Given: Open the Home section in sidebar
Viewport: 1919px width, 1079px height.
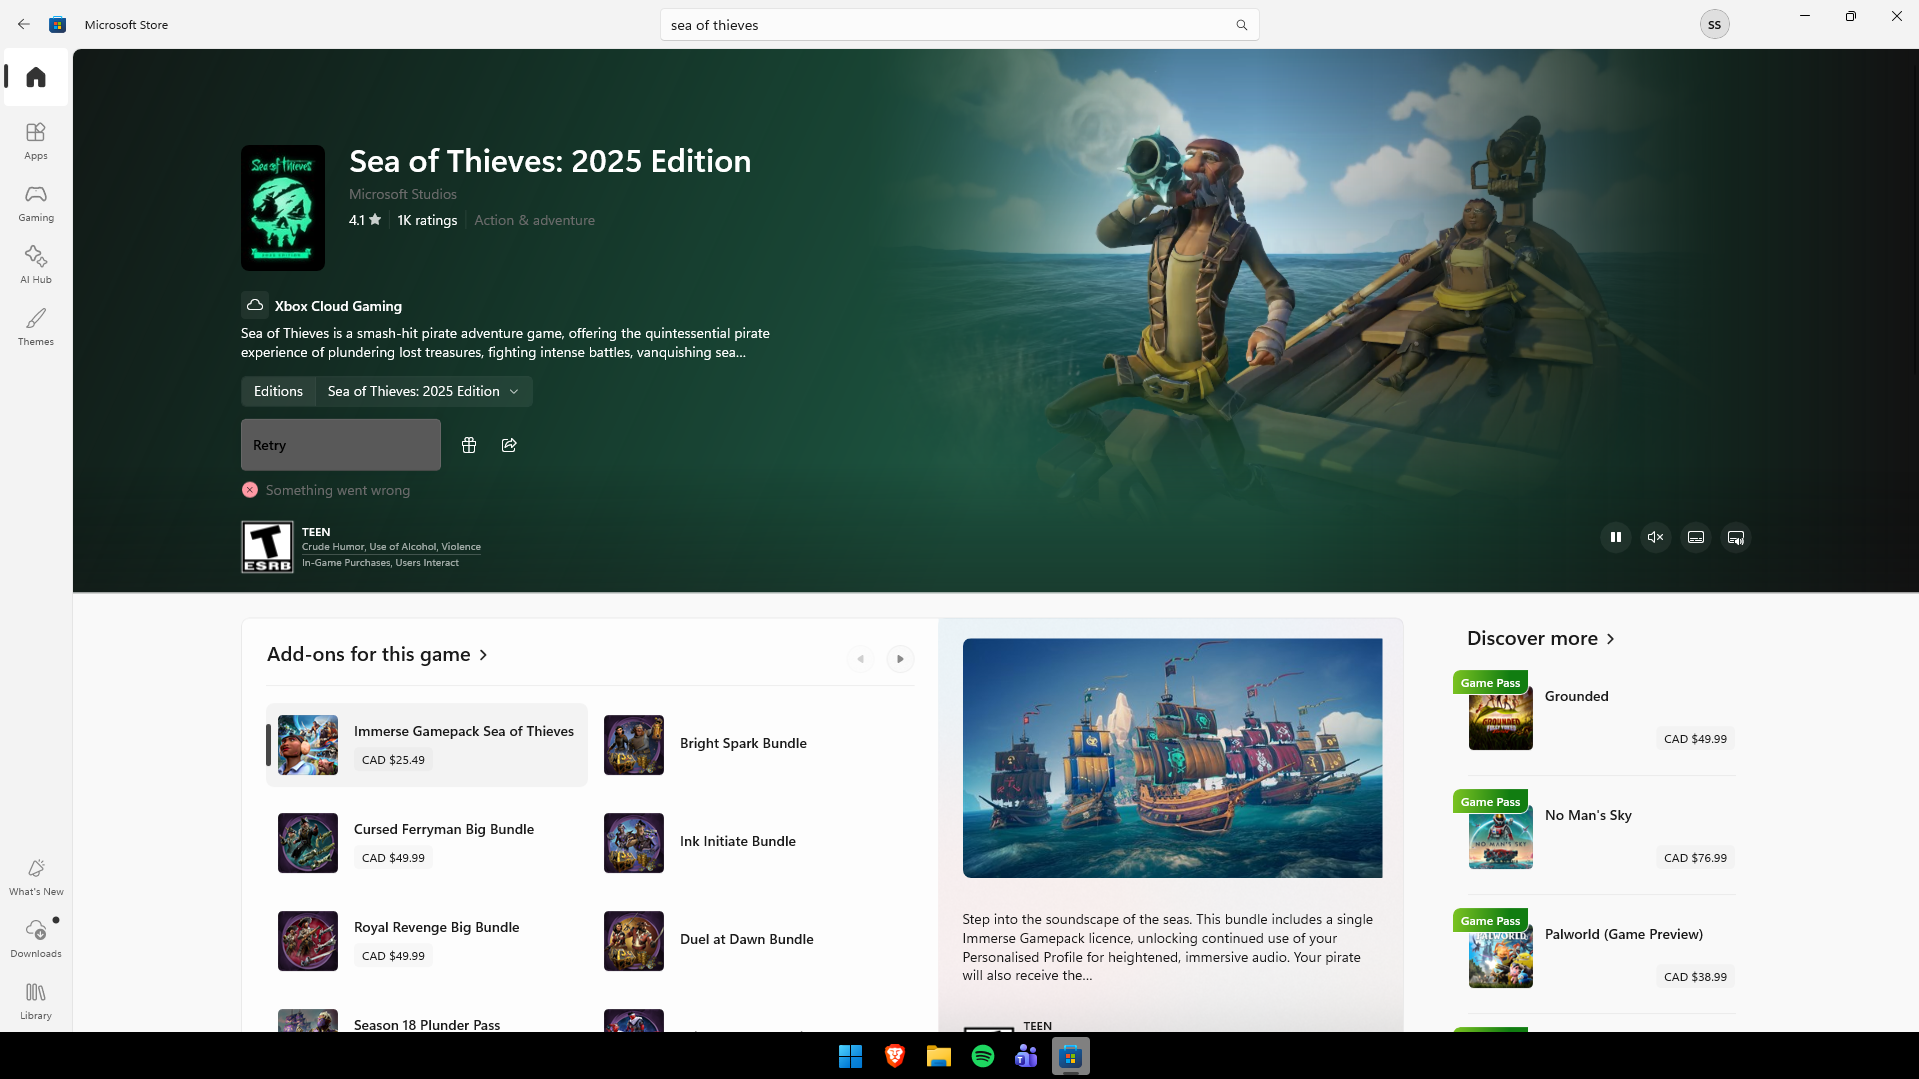Looking at the screenshot, I should [36, 77].
